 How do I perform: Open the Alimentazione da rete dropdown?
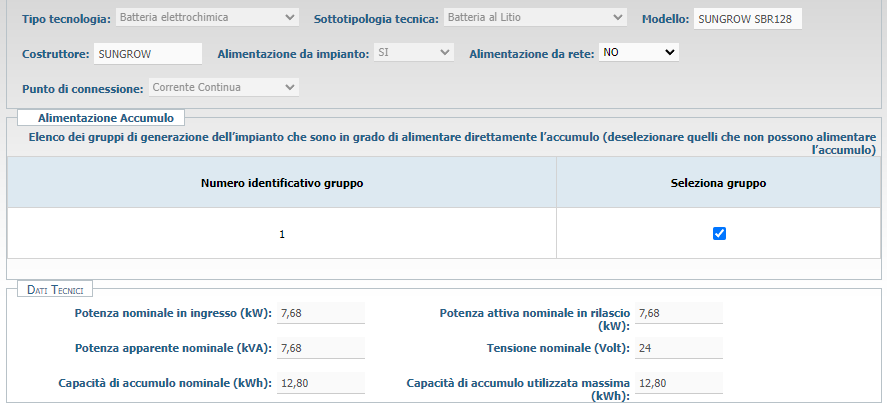coord(638,51)
